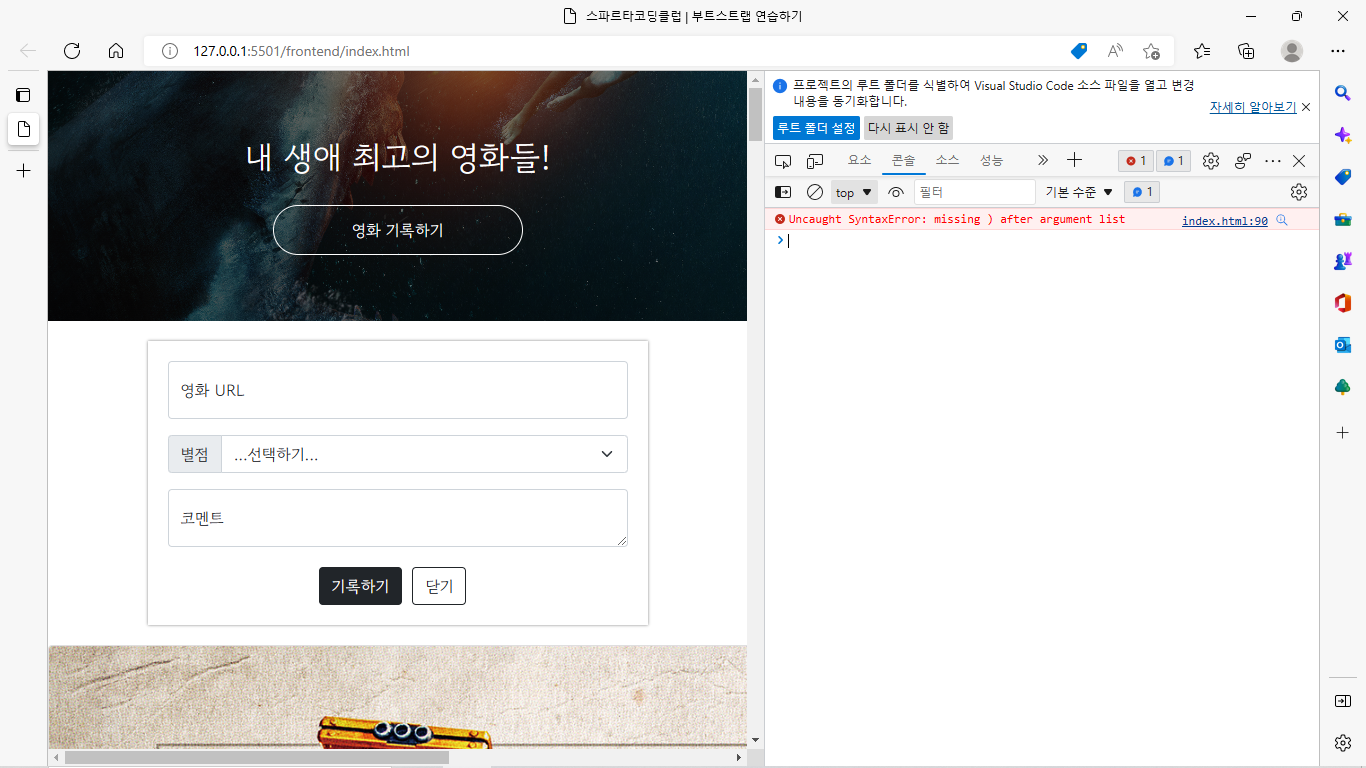Open 자세히 알아보기 link
Screen dimensions: 1366x768
click(x=1253, y=107)
